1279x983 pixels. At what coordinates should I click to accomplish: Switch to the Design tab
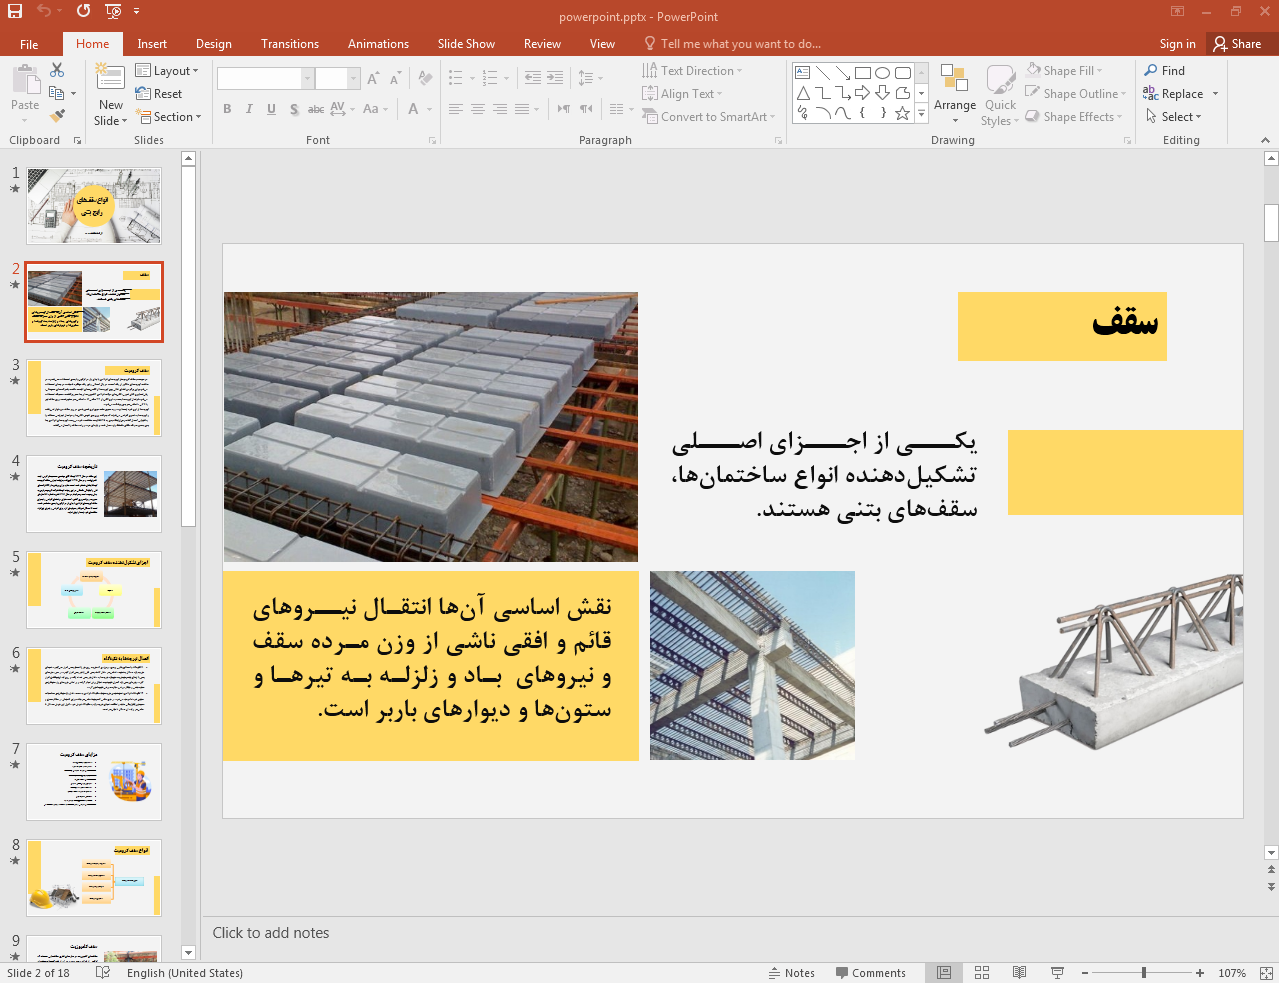pos(213,44)
